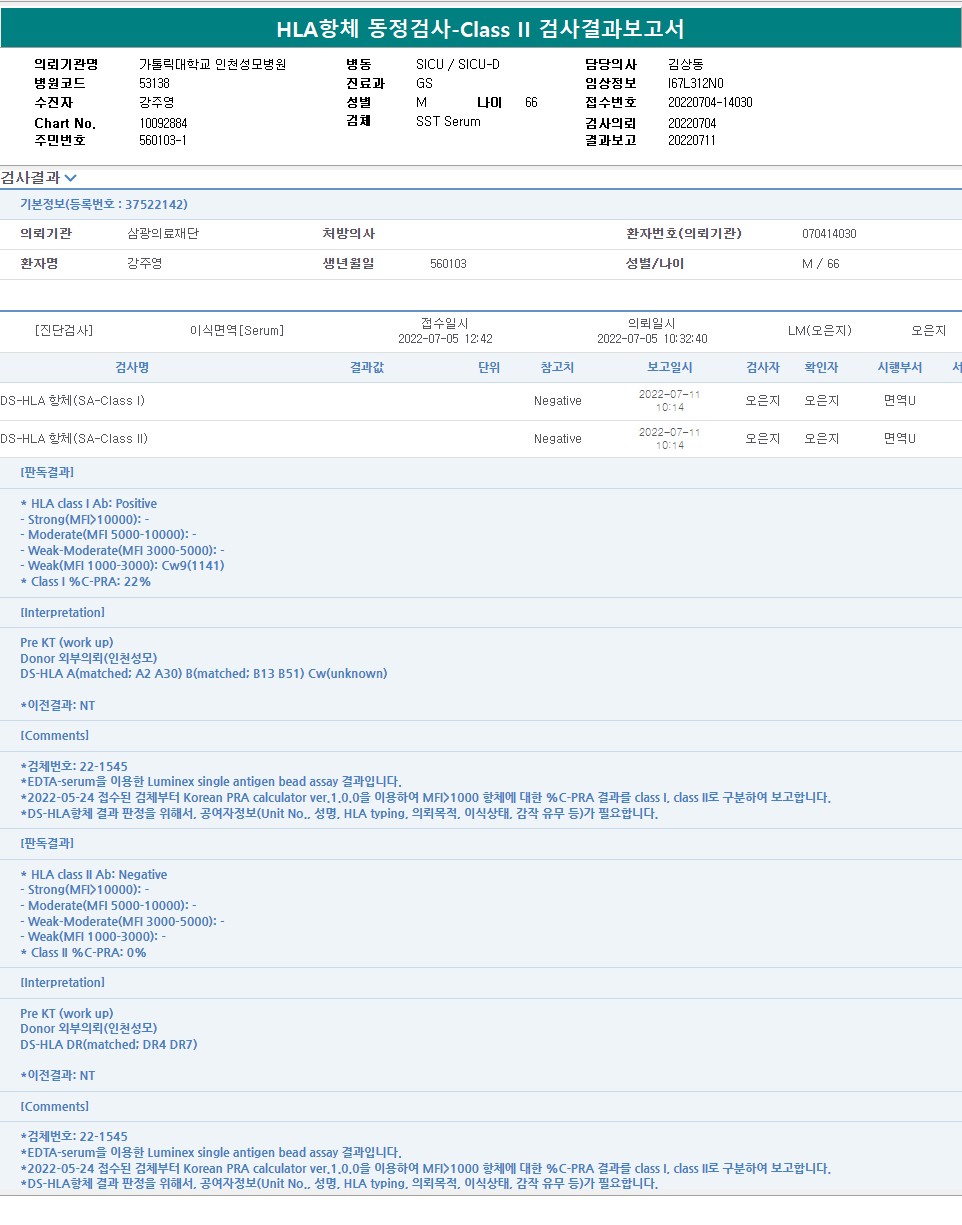Select the 'DS-HLA 항체(SA-Class I)' row name
962x1225 pixels.
[72, 401]
